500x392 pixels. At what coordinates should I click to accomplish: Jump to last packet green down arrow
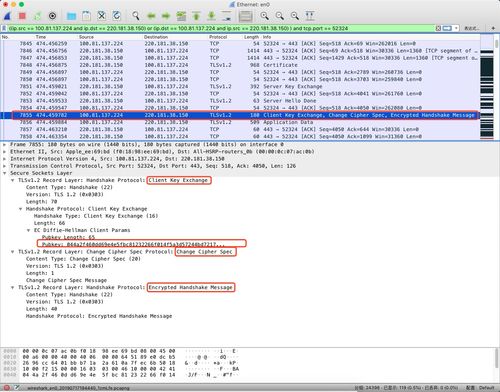pyautogui.click(x=211, y=16)
